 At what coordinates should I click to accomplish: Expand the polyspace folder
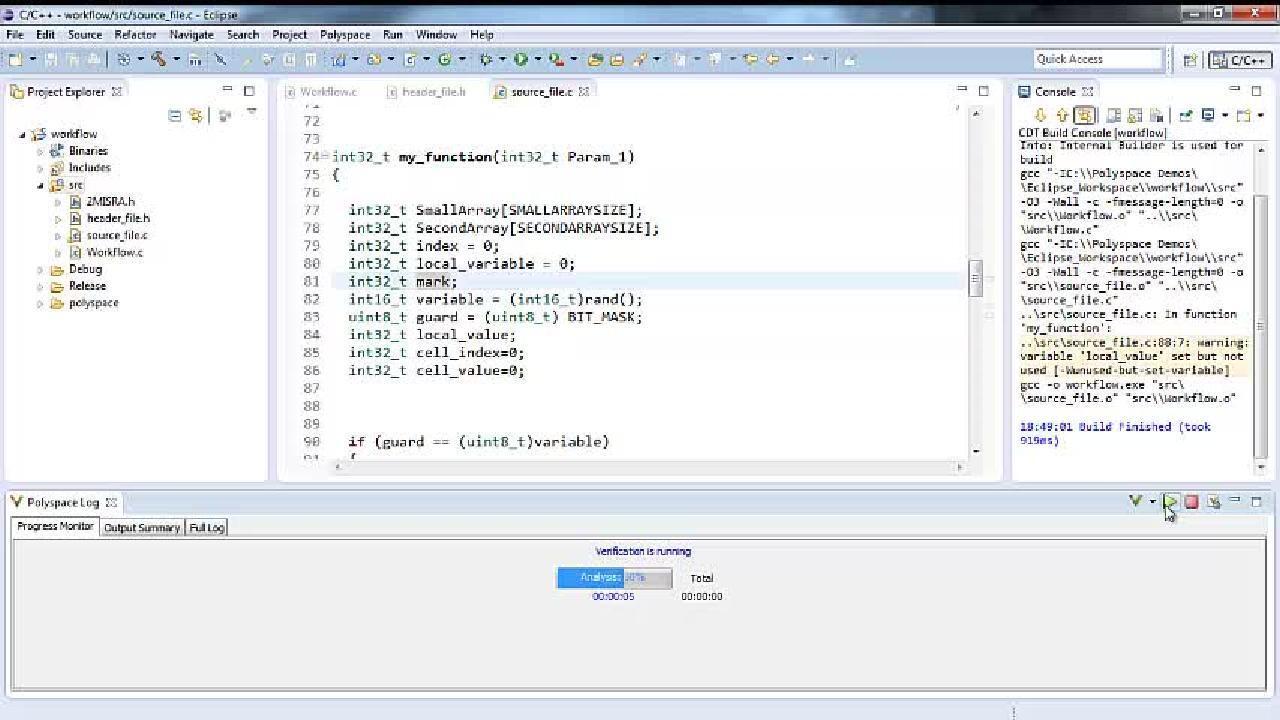tap(41, 303)
